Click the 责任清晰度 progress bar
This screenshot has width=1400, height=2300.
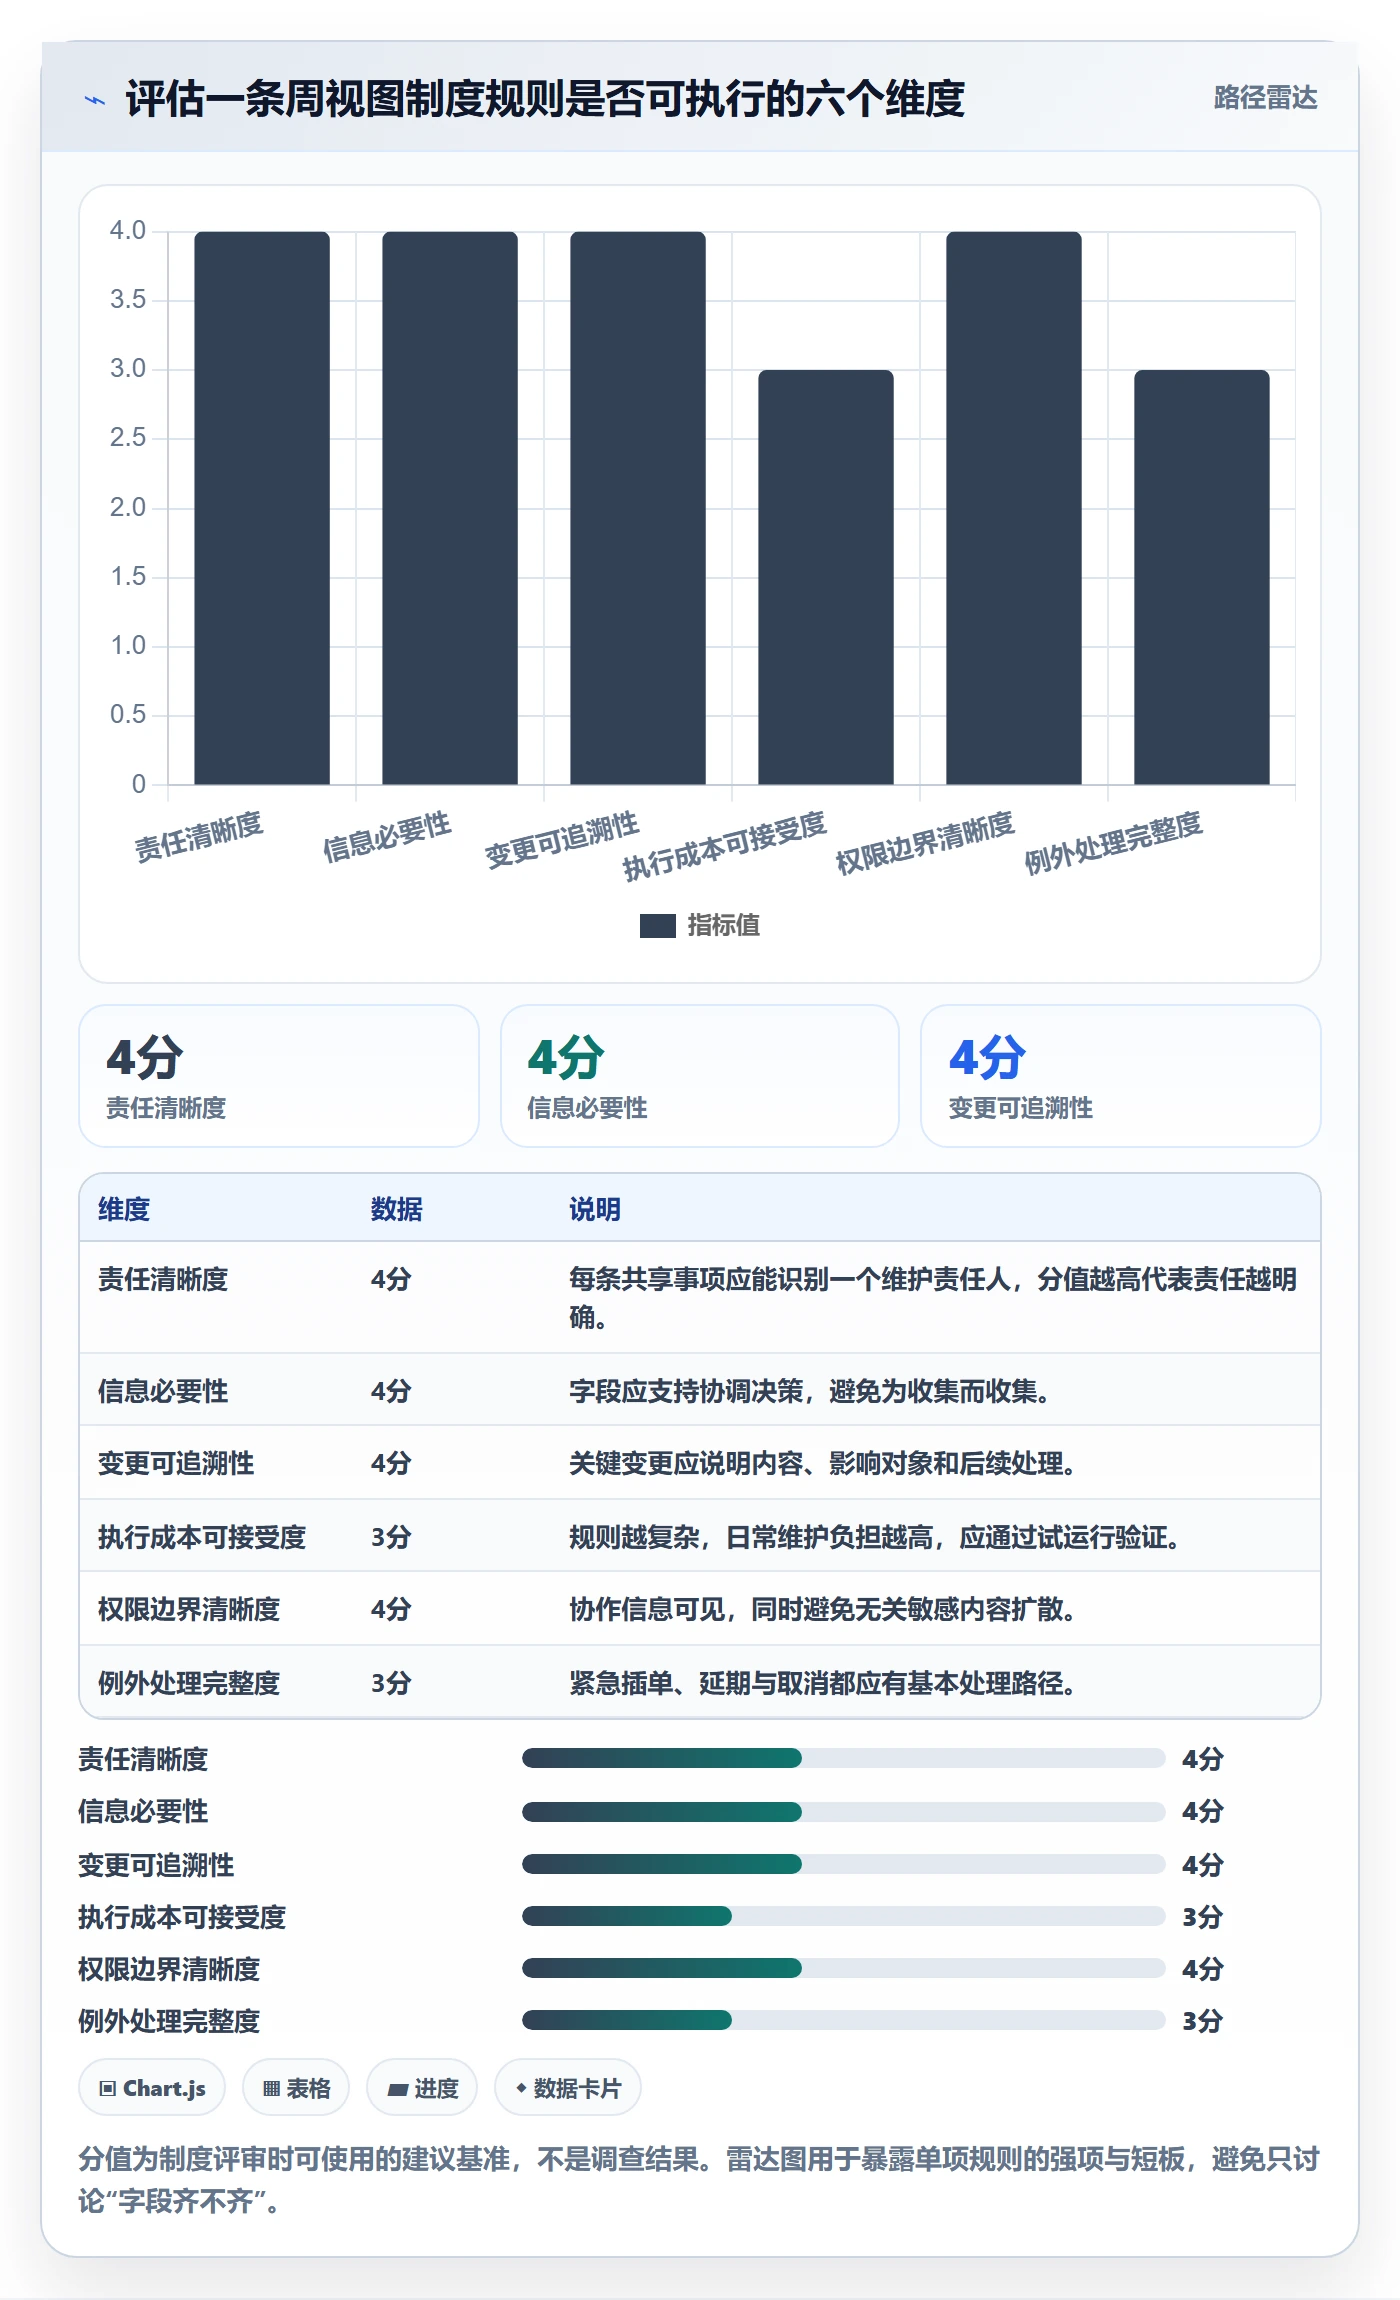coord(843,1758)
